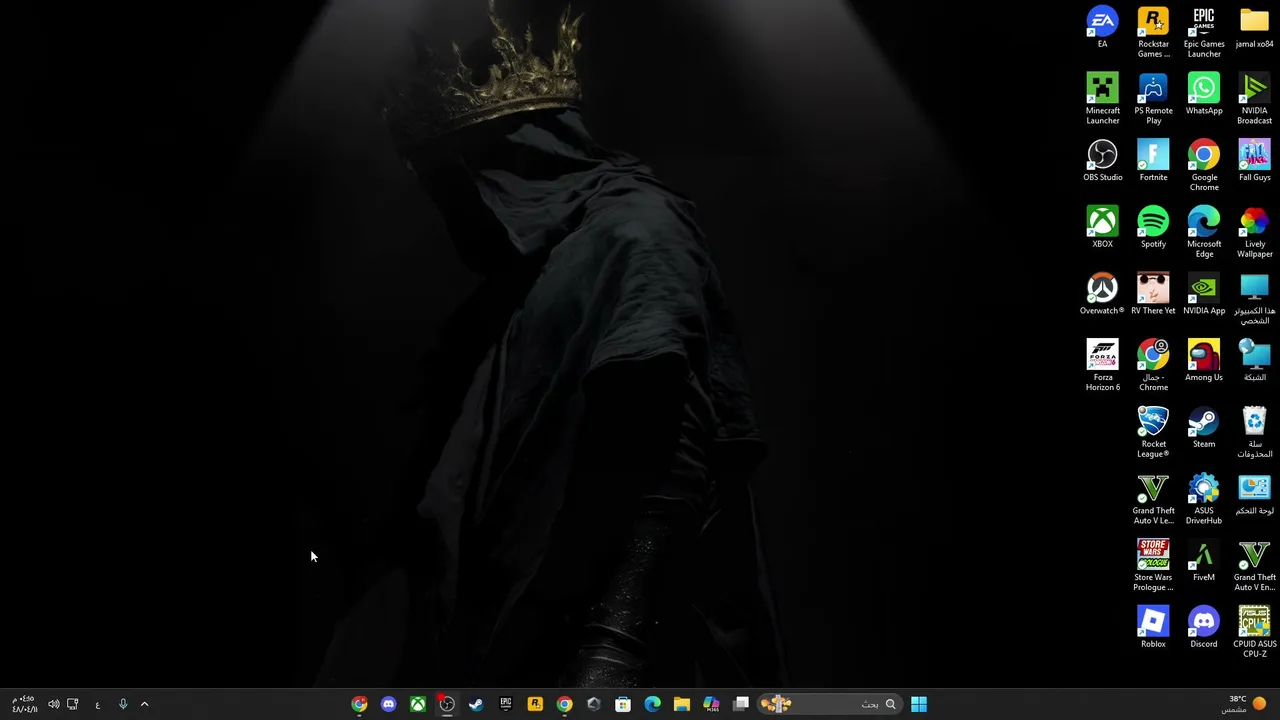Select the Forza Horizon 6 shortcut
Viewport: 1280px width, 720px height.
click(x=1102, y=365)
